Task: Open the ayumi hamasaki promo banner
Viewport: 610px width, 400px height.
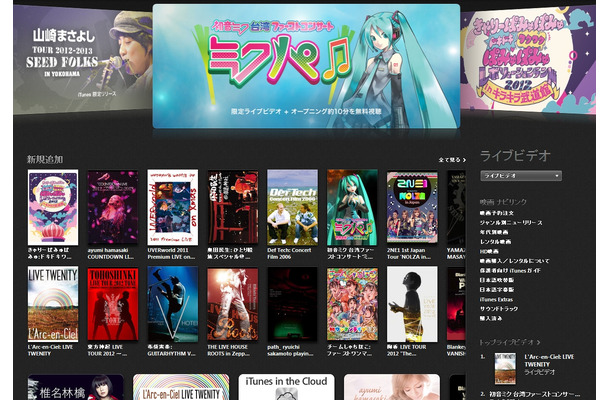Action: pyautogui.click(x=392, y=388)
